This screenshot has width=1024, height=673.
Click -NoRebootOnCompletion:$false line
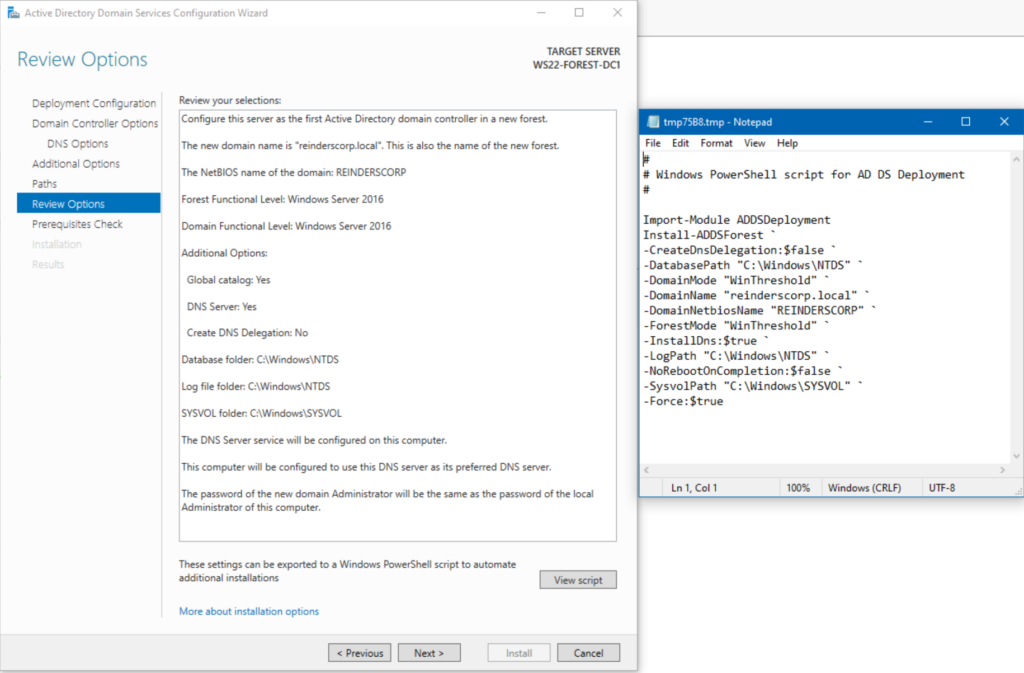click(x=743, y=371)
